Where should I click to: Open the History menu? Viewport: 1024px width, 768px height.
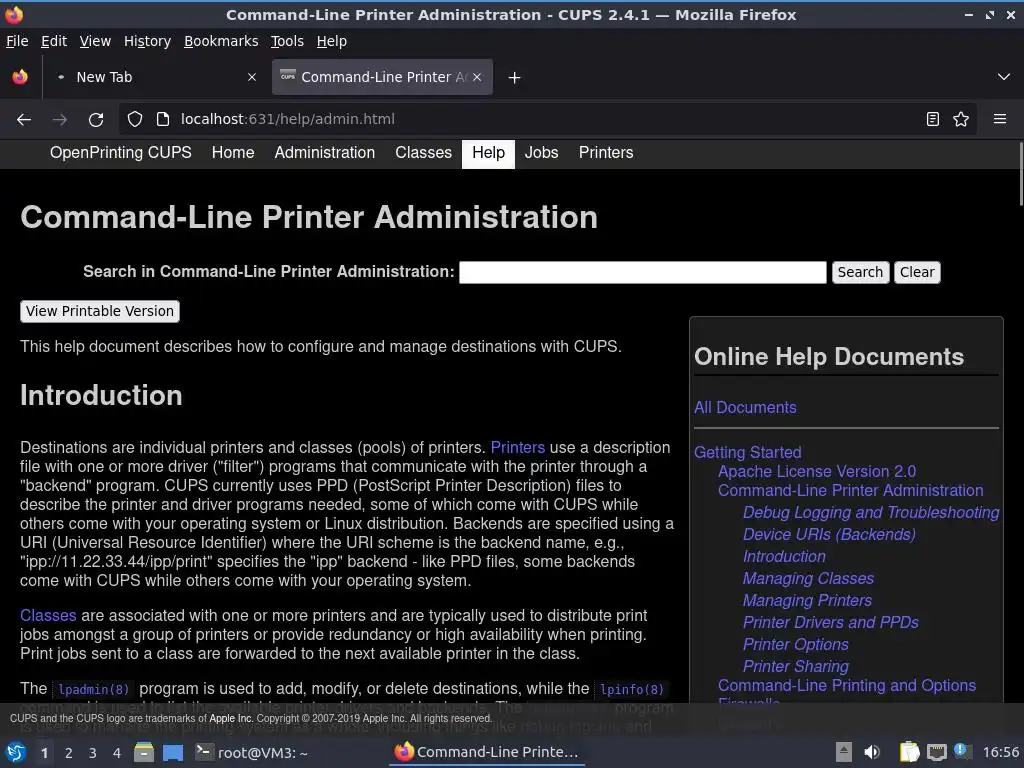[x=148, y=41]
